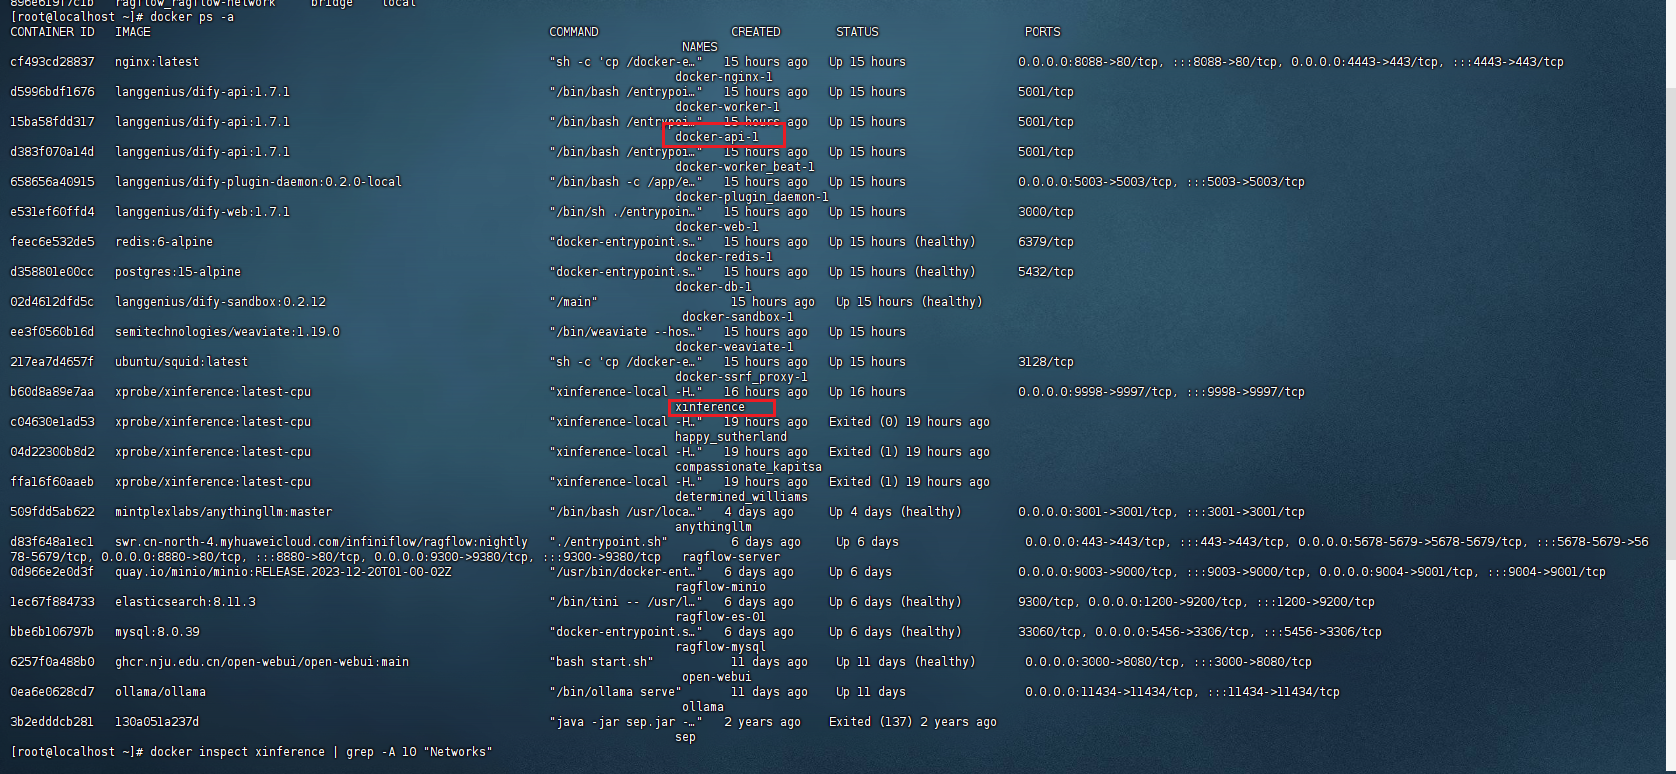This screenshot has width=1676, height=774.
Task: Click container name docker-ssrf_proxy-1
Action: pyautogui.click(x=741, y=377)
